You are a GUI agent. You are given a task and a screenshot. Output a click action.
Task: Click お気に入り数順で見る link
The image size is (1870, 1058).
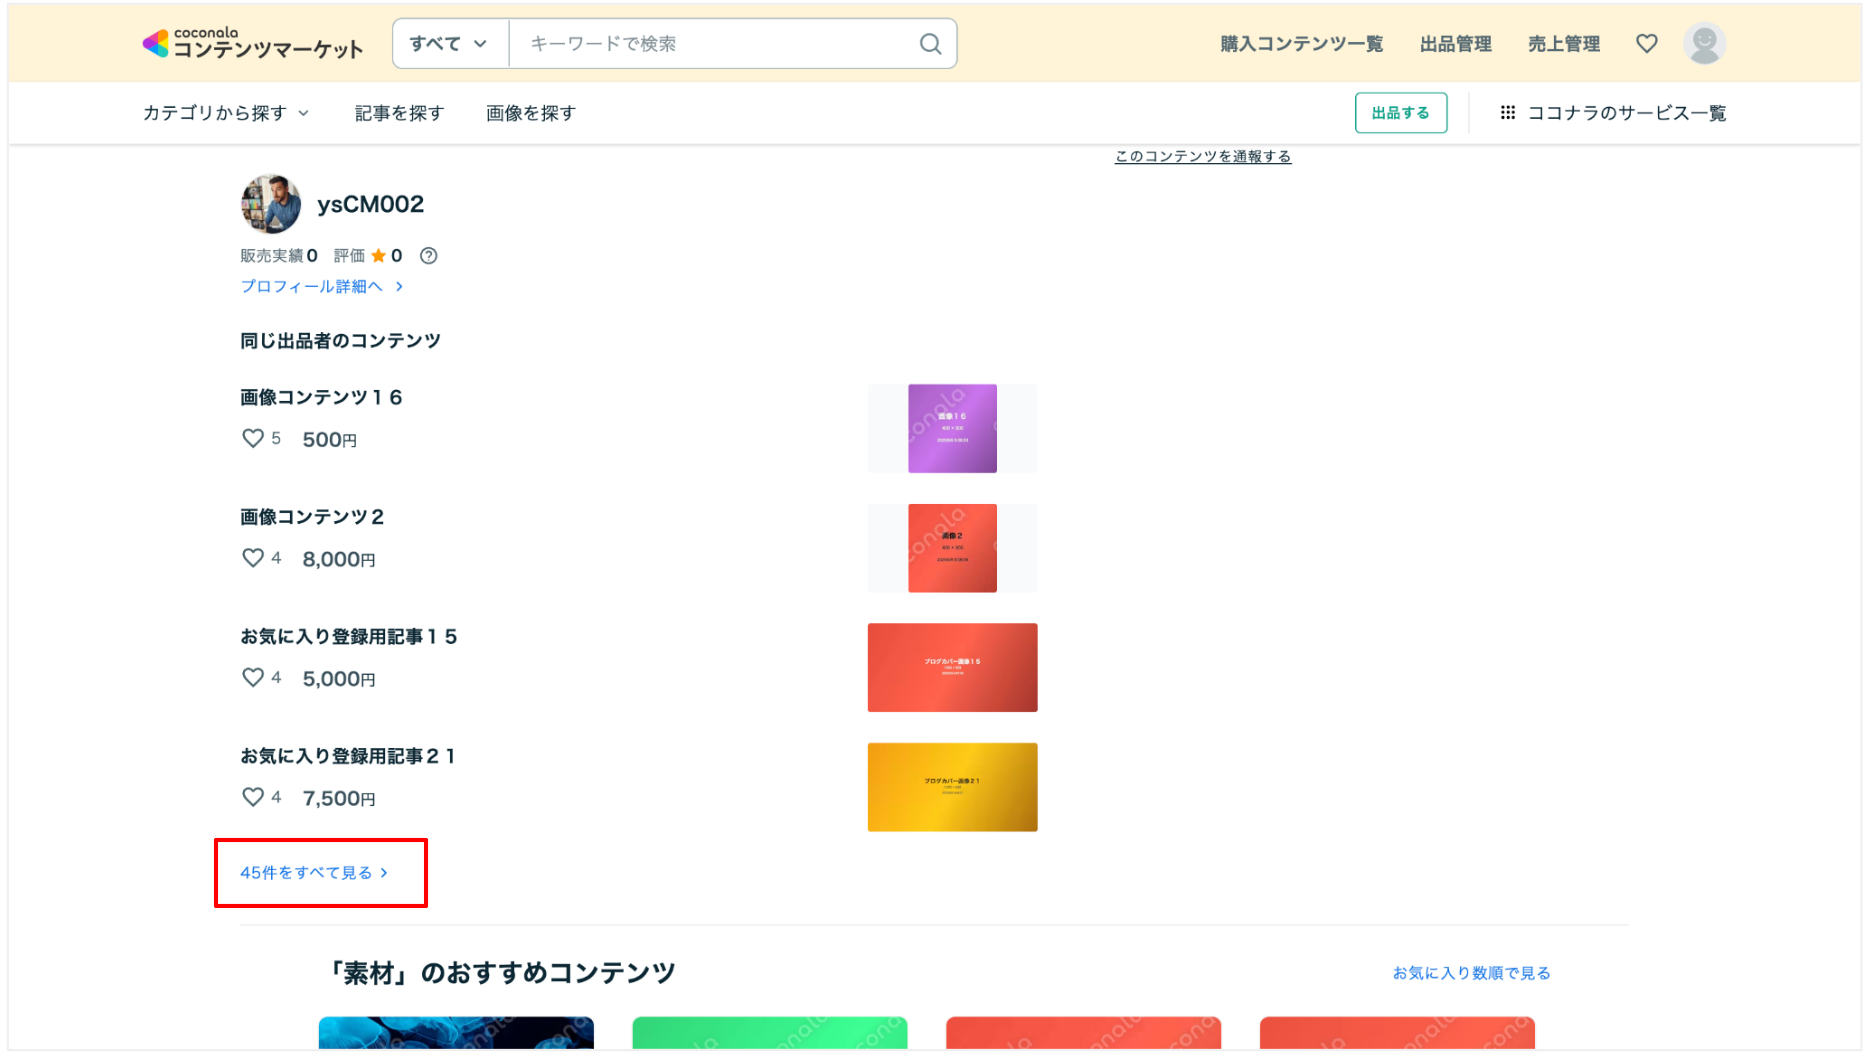tap(1471, 973)
